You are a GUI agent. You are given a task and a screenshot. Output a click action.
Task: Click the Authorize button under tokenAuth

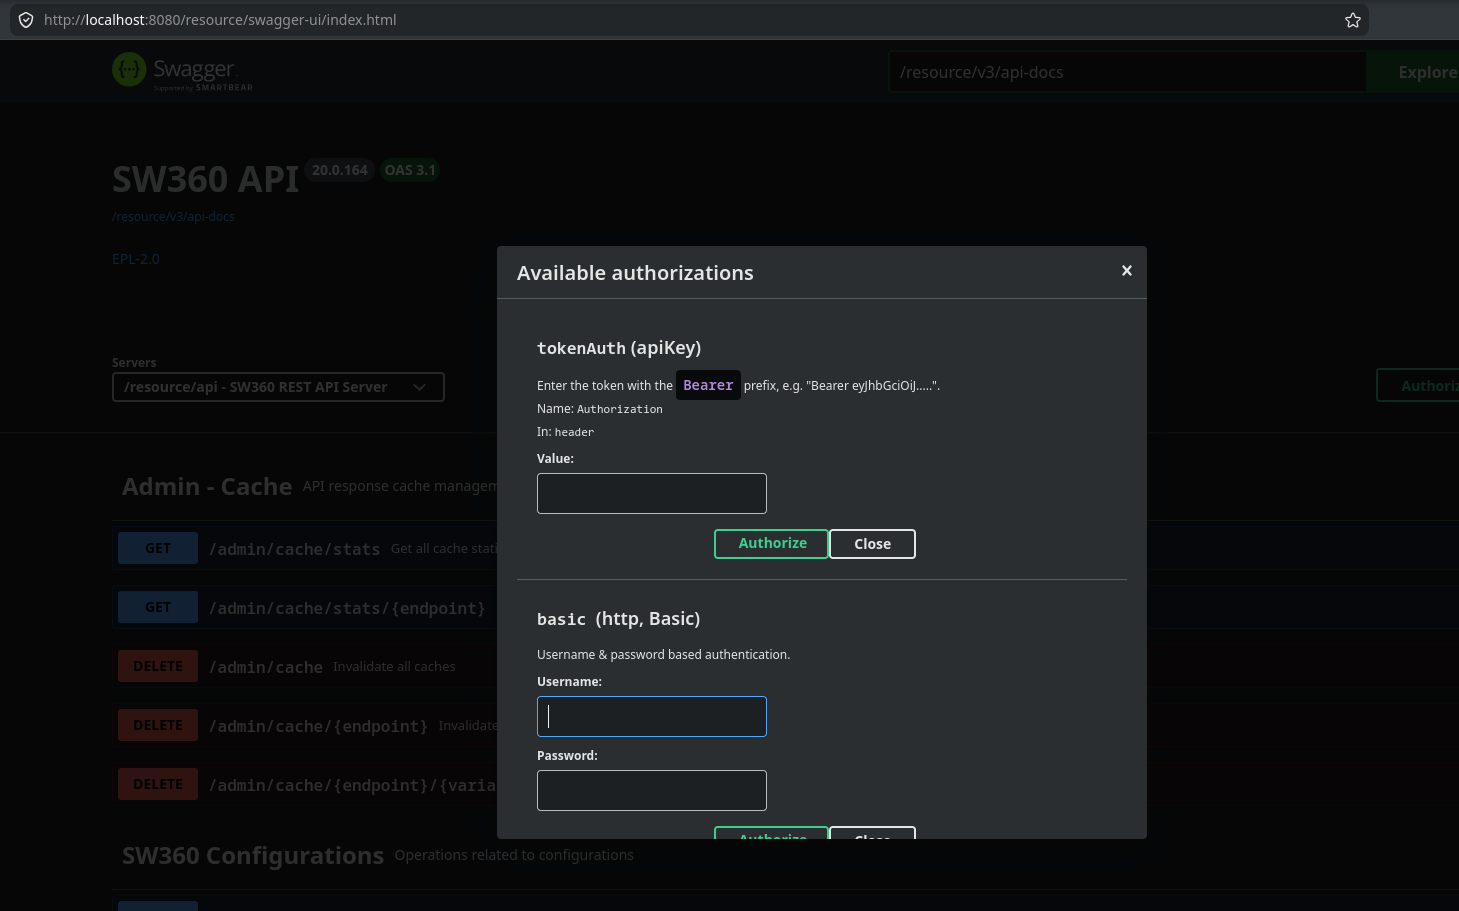pyautogui.click(x=771, y=544)
